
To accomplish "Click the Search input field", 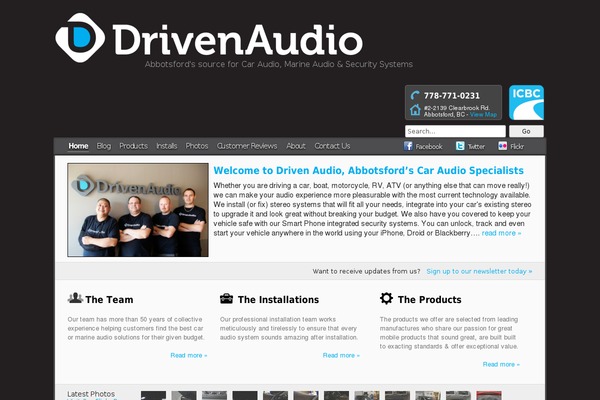I will coord(455,131).
